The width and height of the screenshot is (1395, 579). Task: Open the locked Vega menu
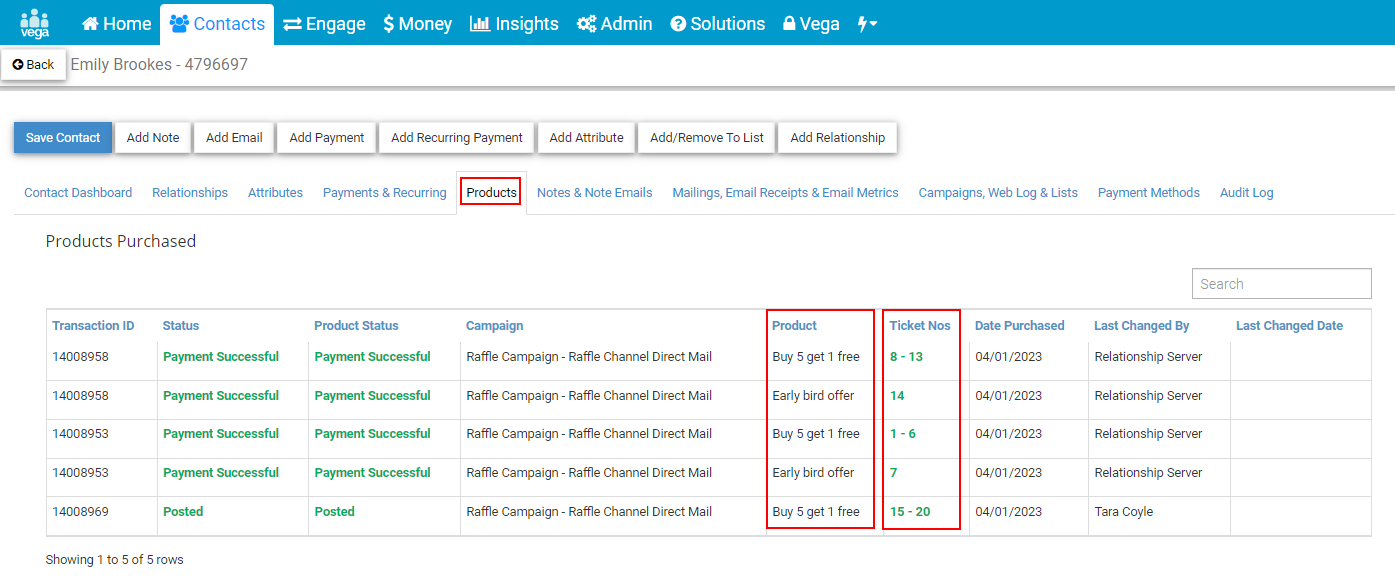click(811, 23)
